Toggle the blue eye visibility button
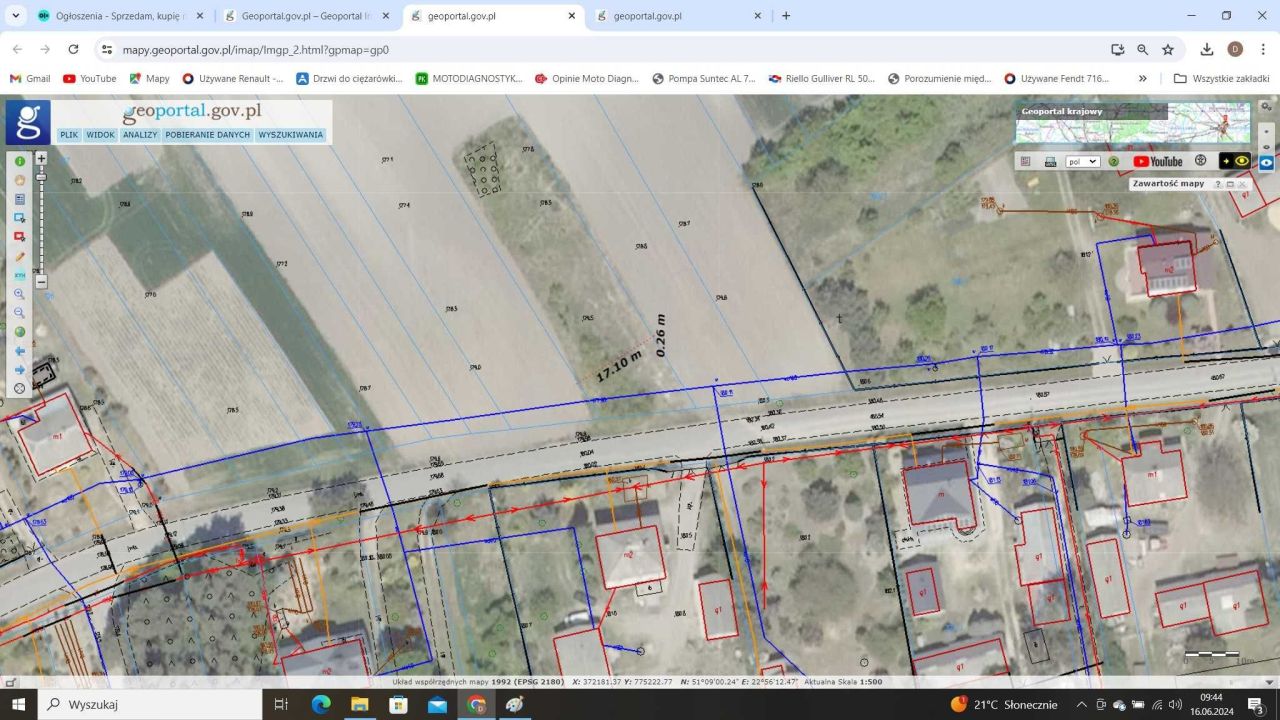 pyautogui.click(x=1266, y=161)
